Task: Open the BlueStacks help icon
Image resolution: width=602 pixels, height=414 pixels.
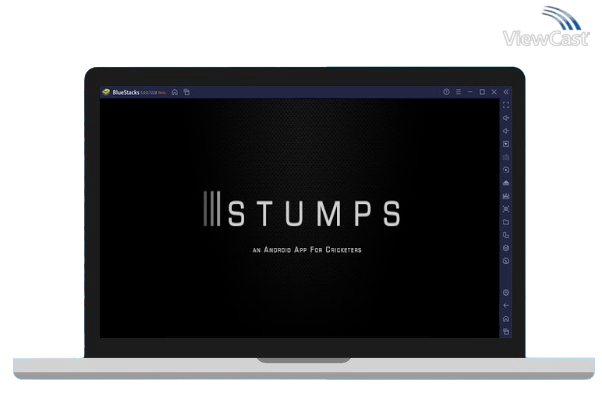Action: [x=446, y=92]
